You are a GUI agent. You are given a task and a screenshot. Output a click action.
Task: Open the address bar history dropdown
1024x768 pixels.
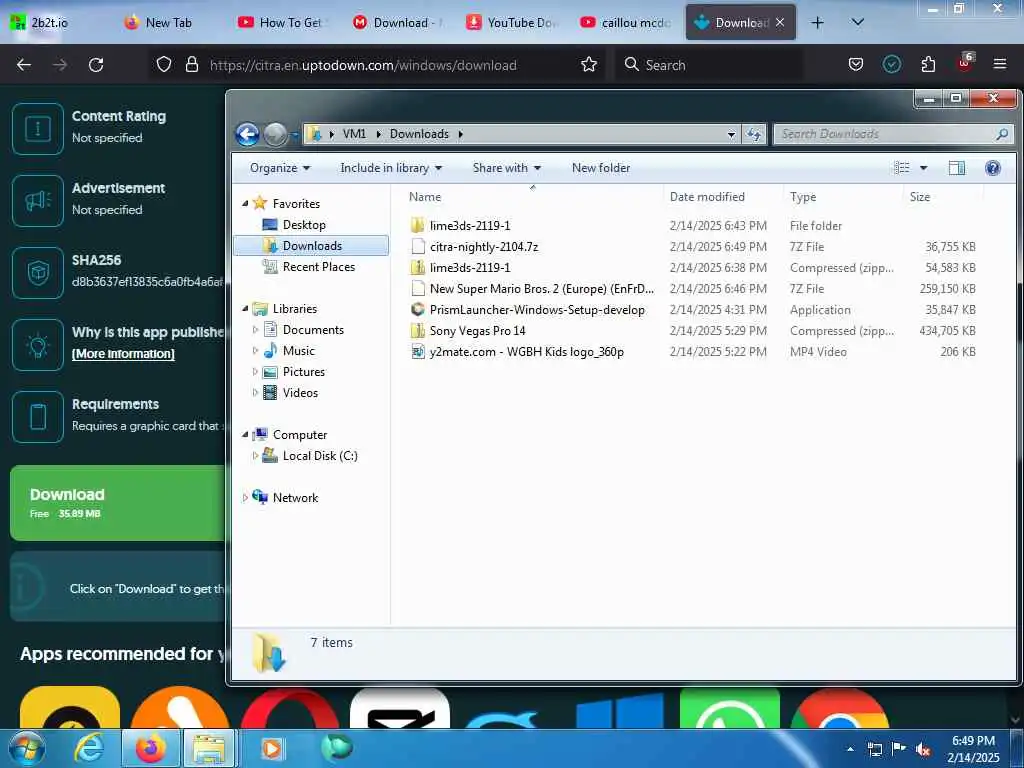tap(731, 135)
